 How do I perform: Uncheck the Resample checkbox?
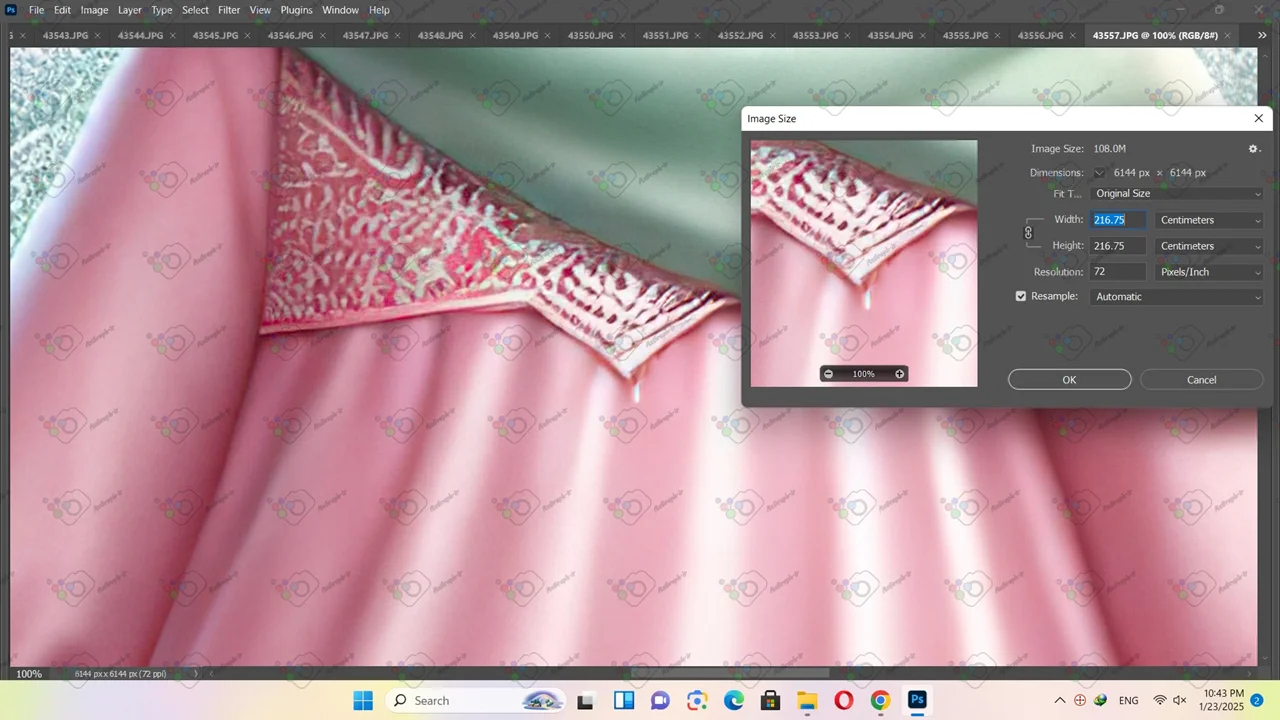click(1021, 297)
